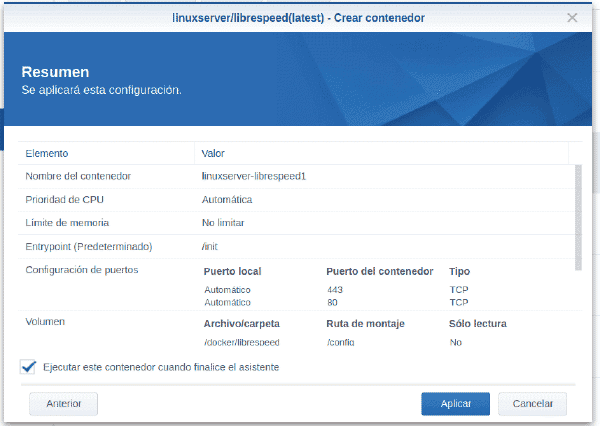Select the 'Prioridad de CPU' row label

click(64, 199)
